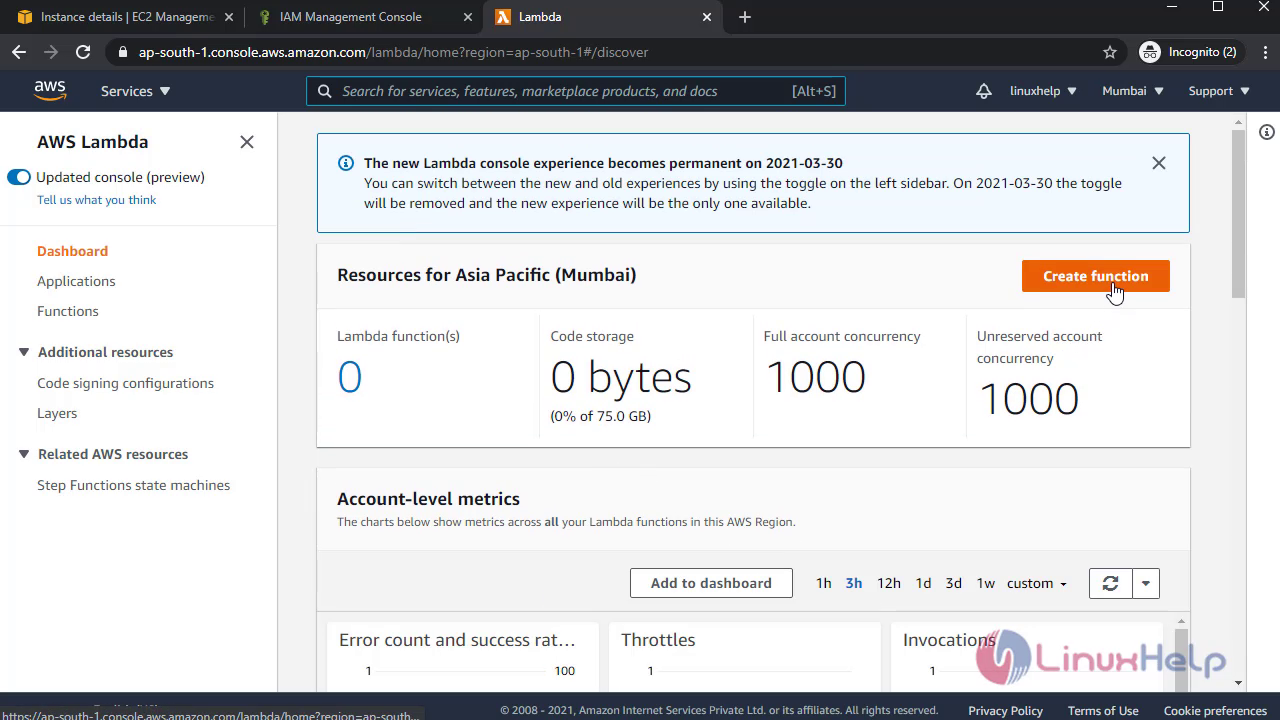Open Dashboard in the sidebar
1280x720 pixels.
coord(72,251)
